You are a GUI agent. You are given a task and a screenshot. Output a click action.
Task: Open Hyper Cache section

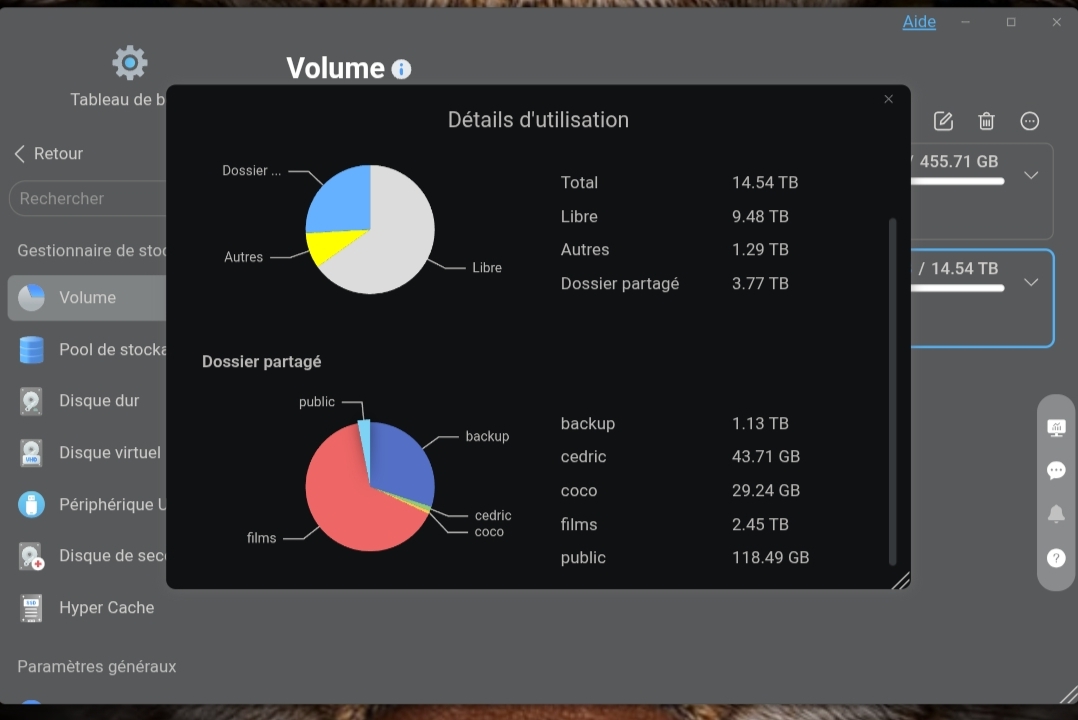(x=87, y=607)
